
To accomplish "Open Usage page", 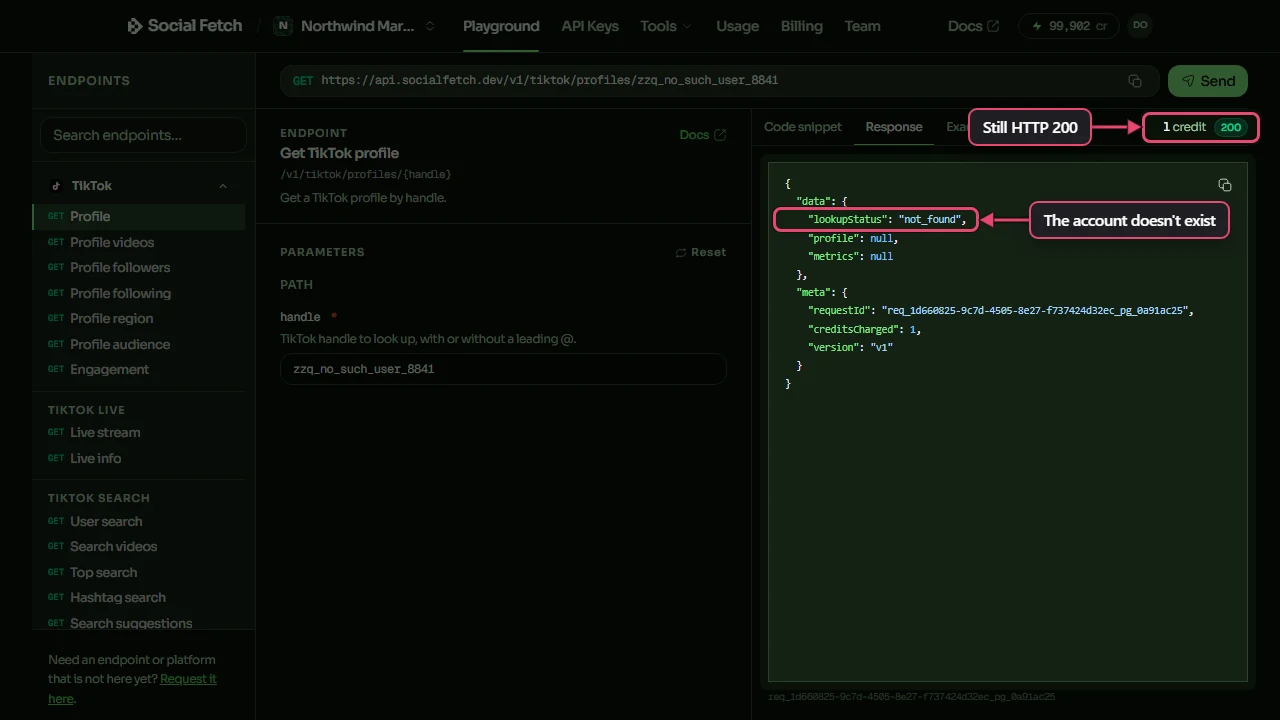I will click(x=738, y=26).
